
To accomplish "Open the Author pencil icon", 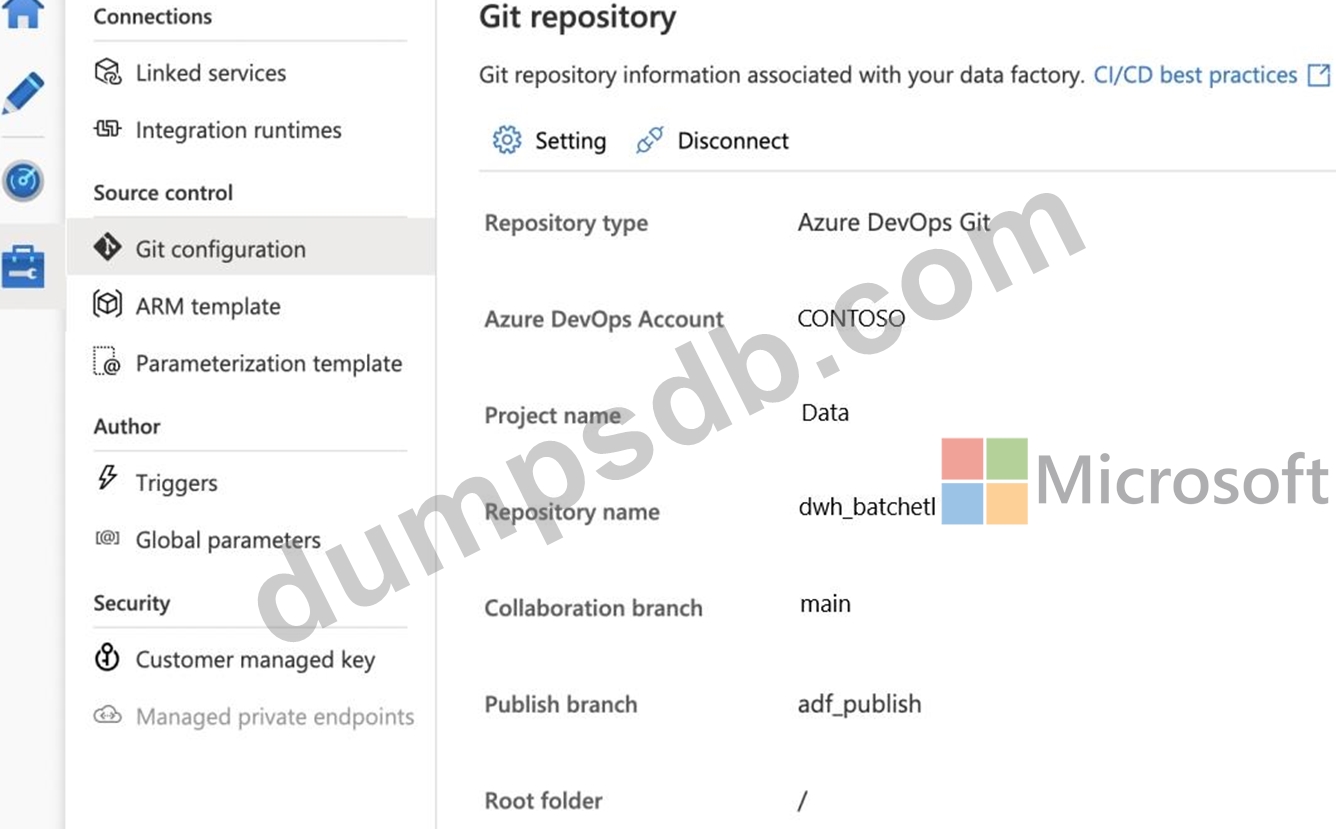I will [x=24, y=93].
